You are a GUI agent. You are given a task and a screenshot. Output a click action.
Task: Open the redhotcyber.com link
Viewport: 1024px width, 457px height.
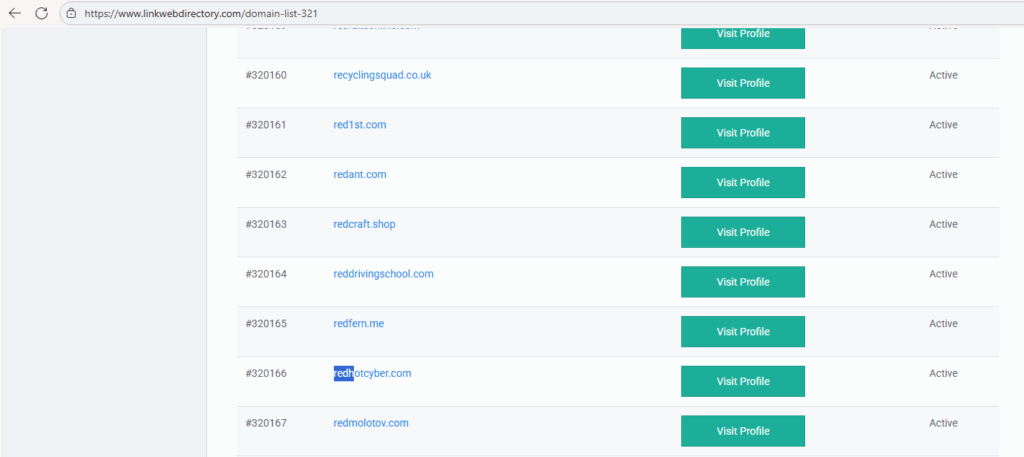pos(372,373)
